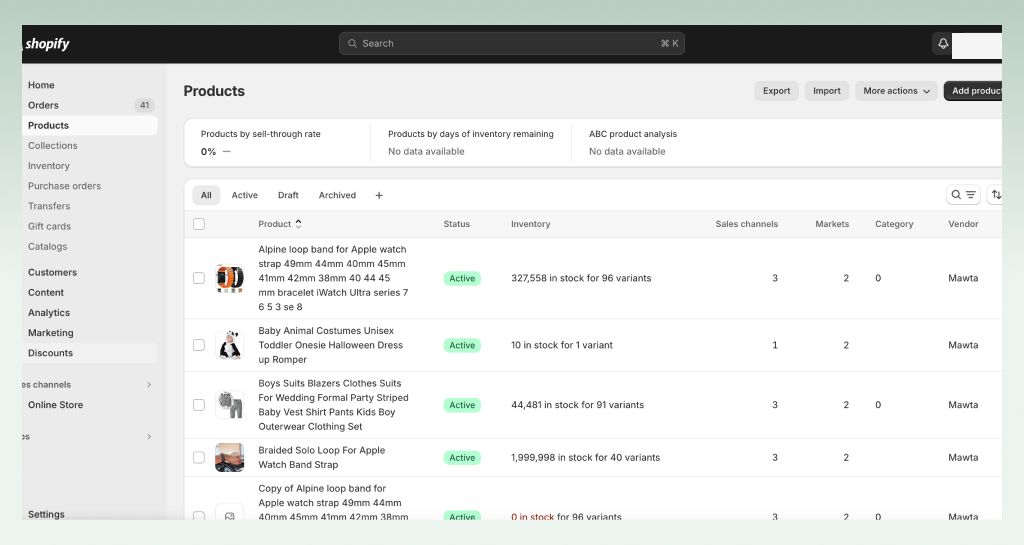Screen dimensions: 1024x545
Task: Focus the top Search field
Action: click(x=511, y=43)
